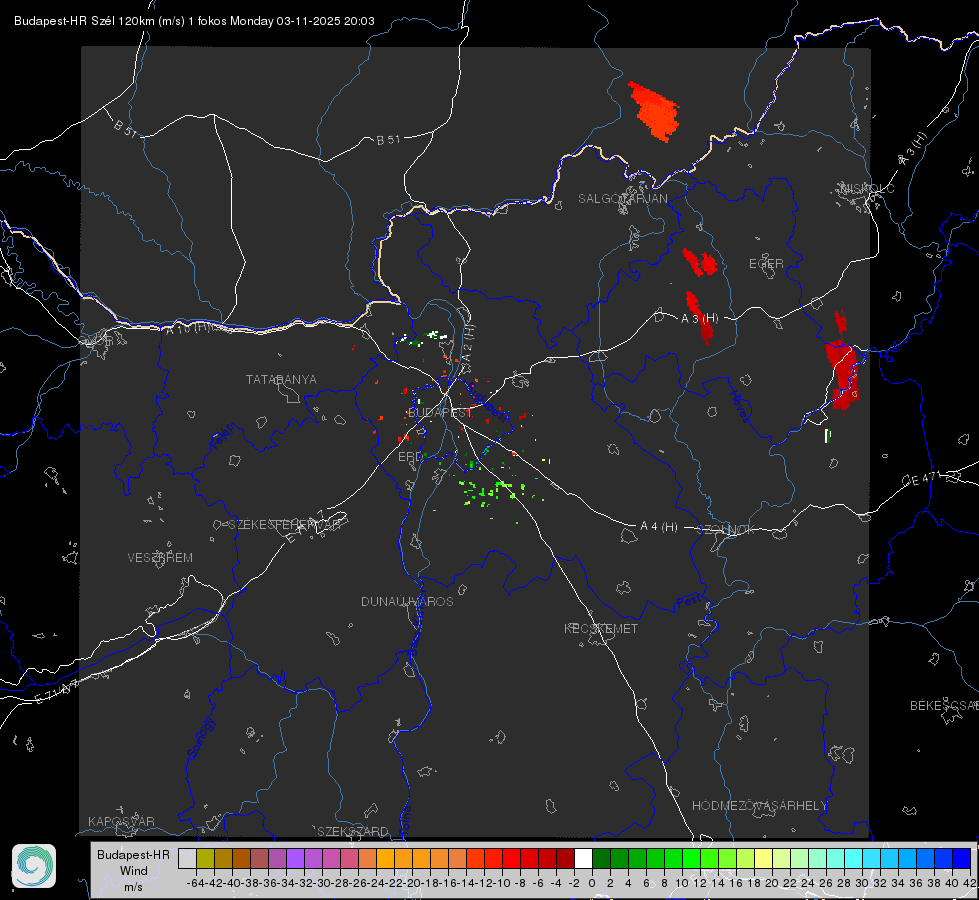Screen dimensions: 979x900
Task: Click the KAPOSVÁR city label
Action: click(x=121, y=821)
